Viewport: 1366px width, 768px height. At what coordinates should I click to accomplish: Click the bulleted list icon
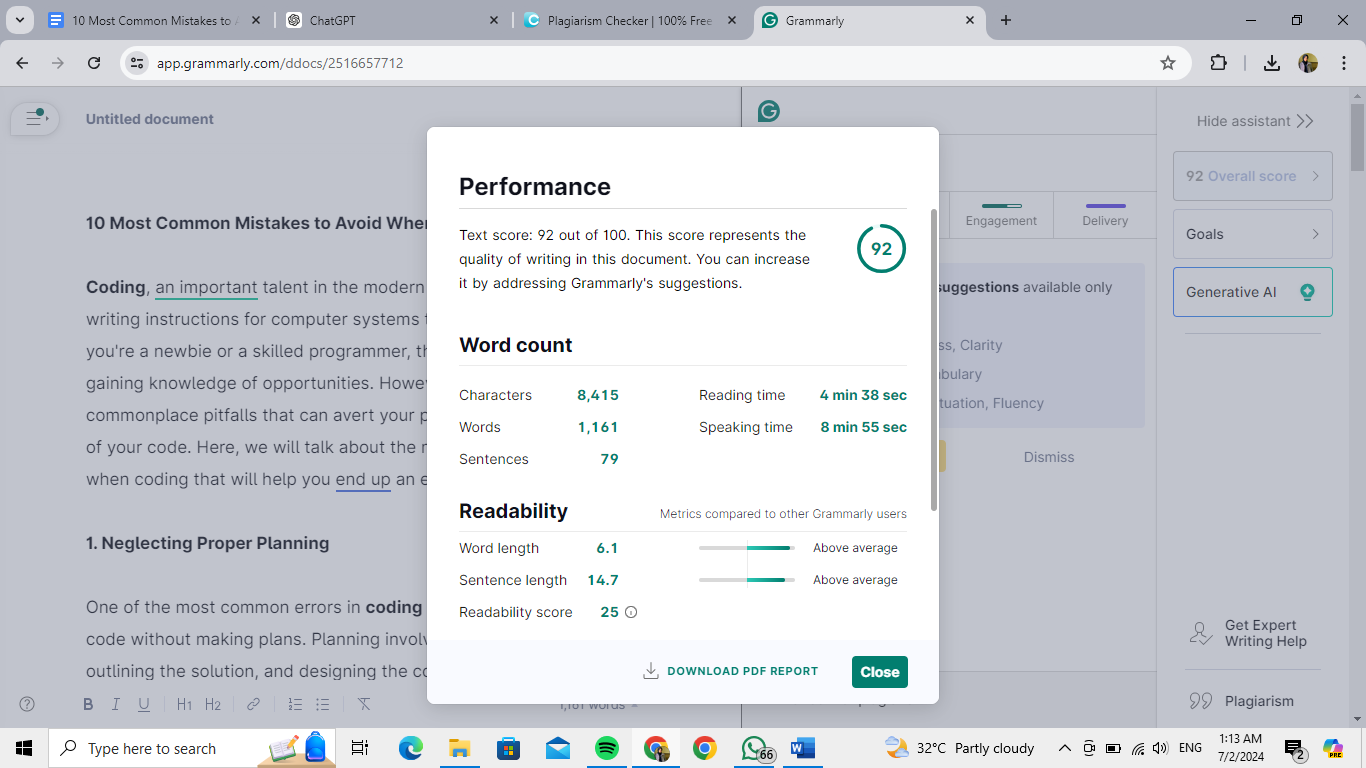[x=323, y=704]
